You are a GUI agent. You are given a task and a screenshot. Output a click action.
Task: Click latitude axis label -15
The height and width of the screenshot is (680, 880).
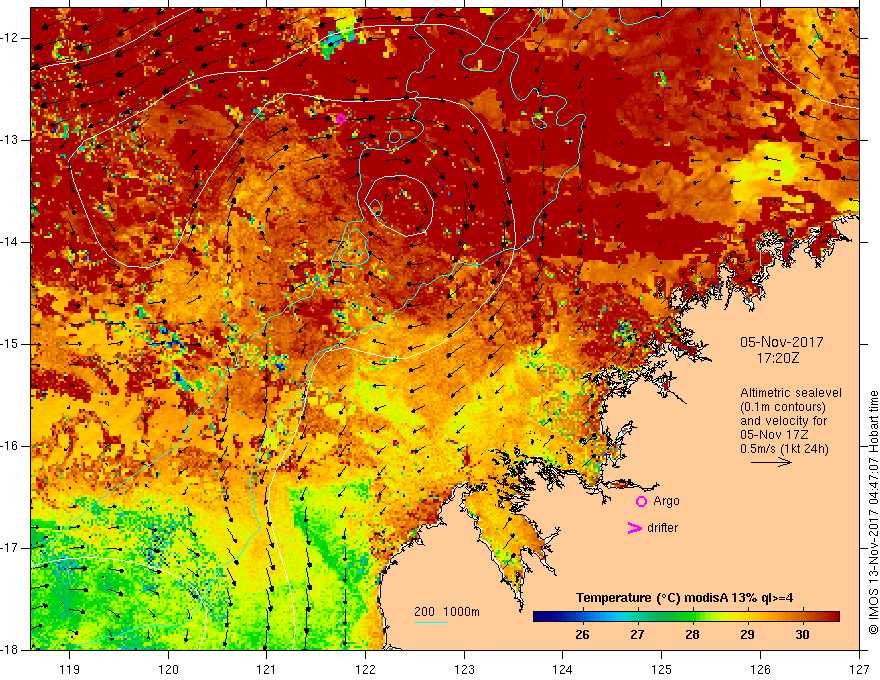pyautogui.click(x=11, y=344)
